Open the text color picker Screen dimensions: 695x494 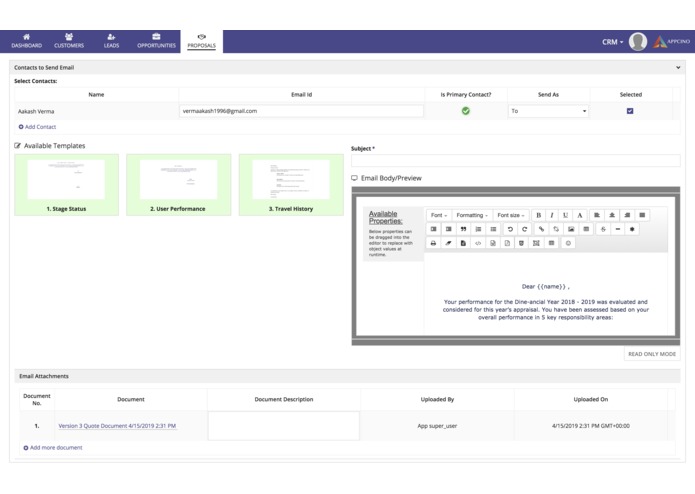579,215
